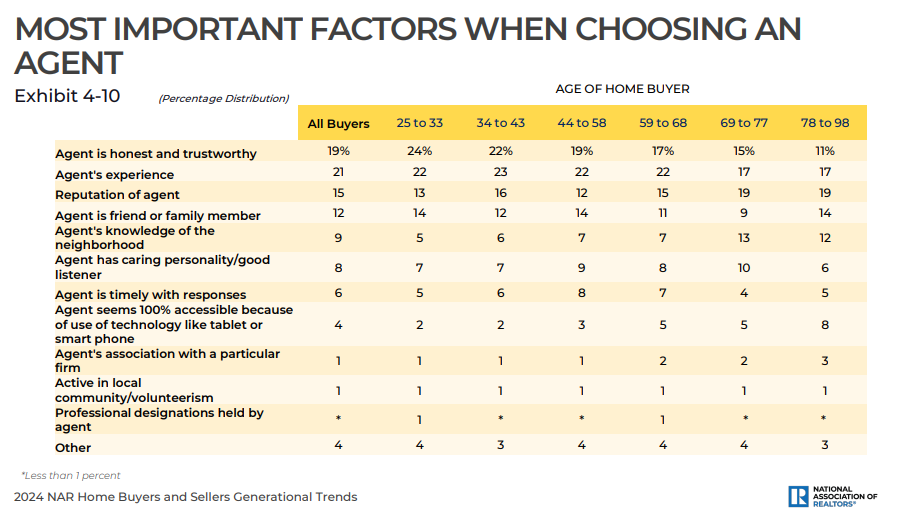Click the 24% value for honest and trustworthy
Image resolution: width=904 pixels, height=508 pixels.
coord(420,151)
